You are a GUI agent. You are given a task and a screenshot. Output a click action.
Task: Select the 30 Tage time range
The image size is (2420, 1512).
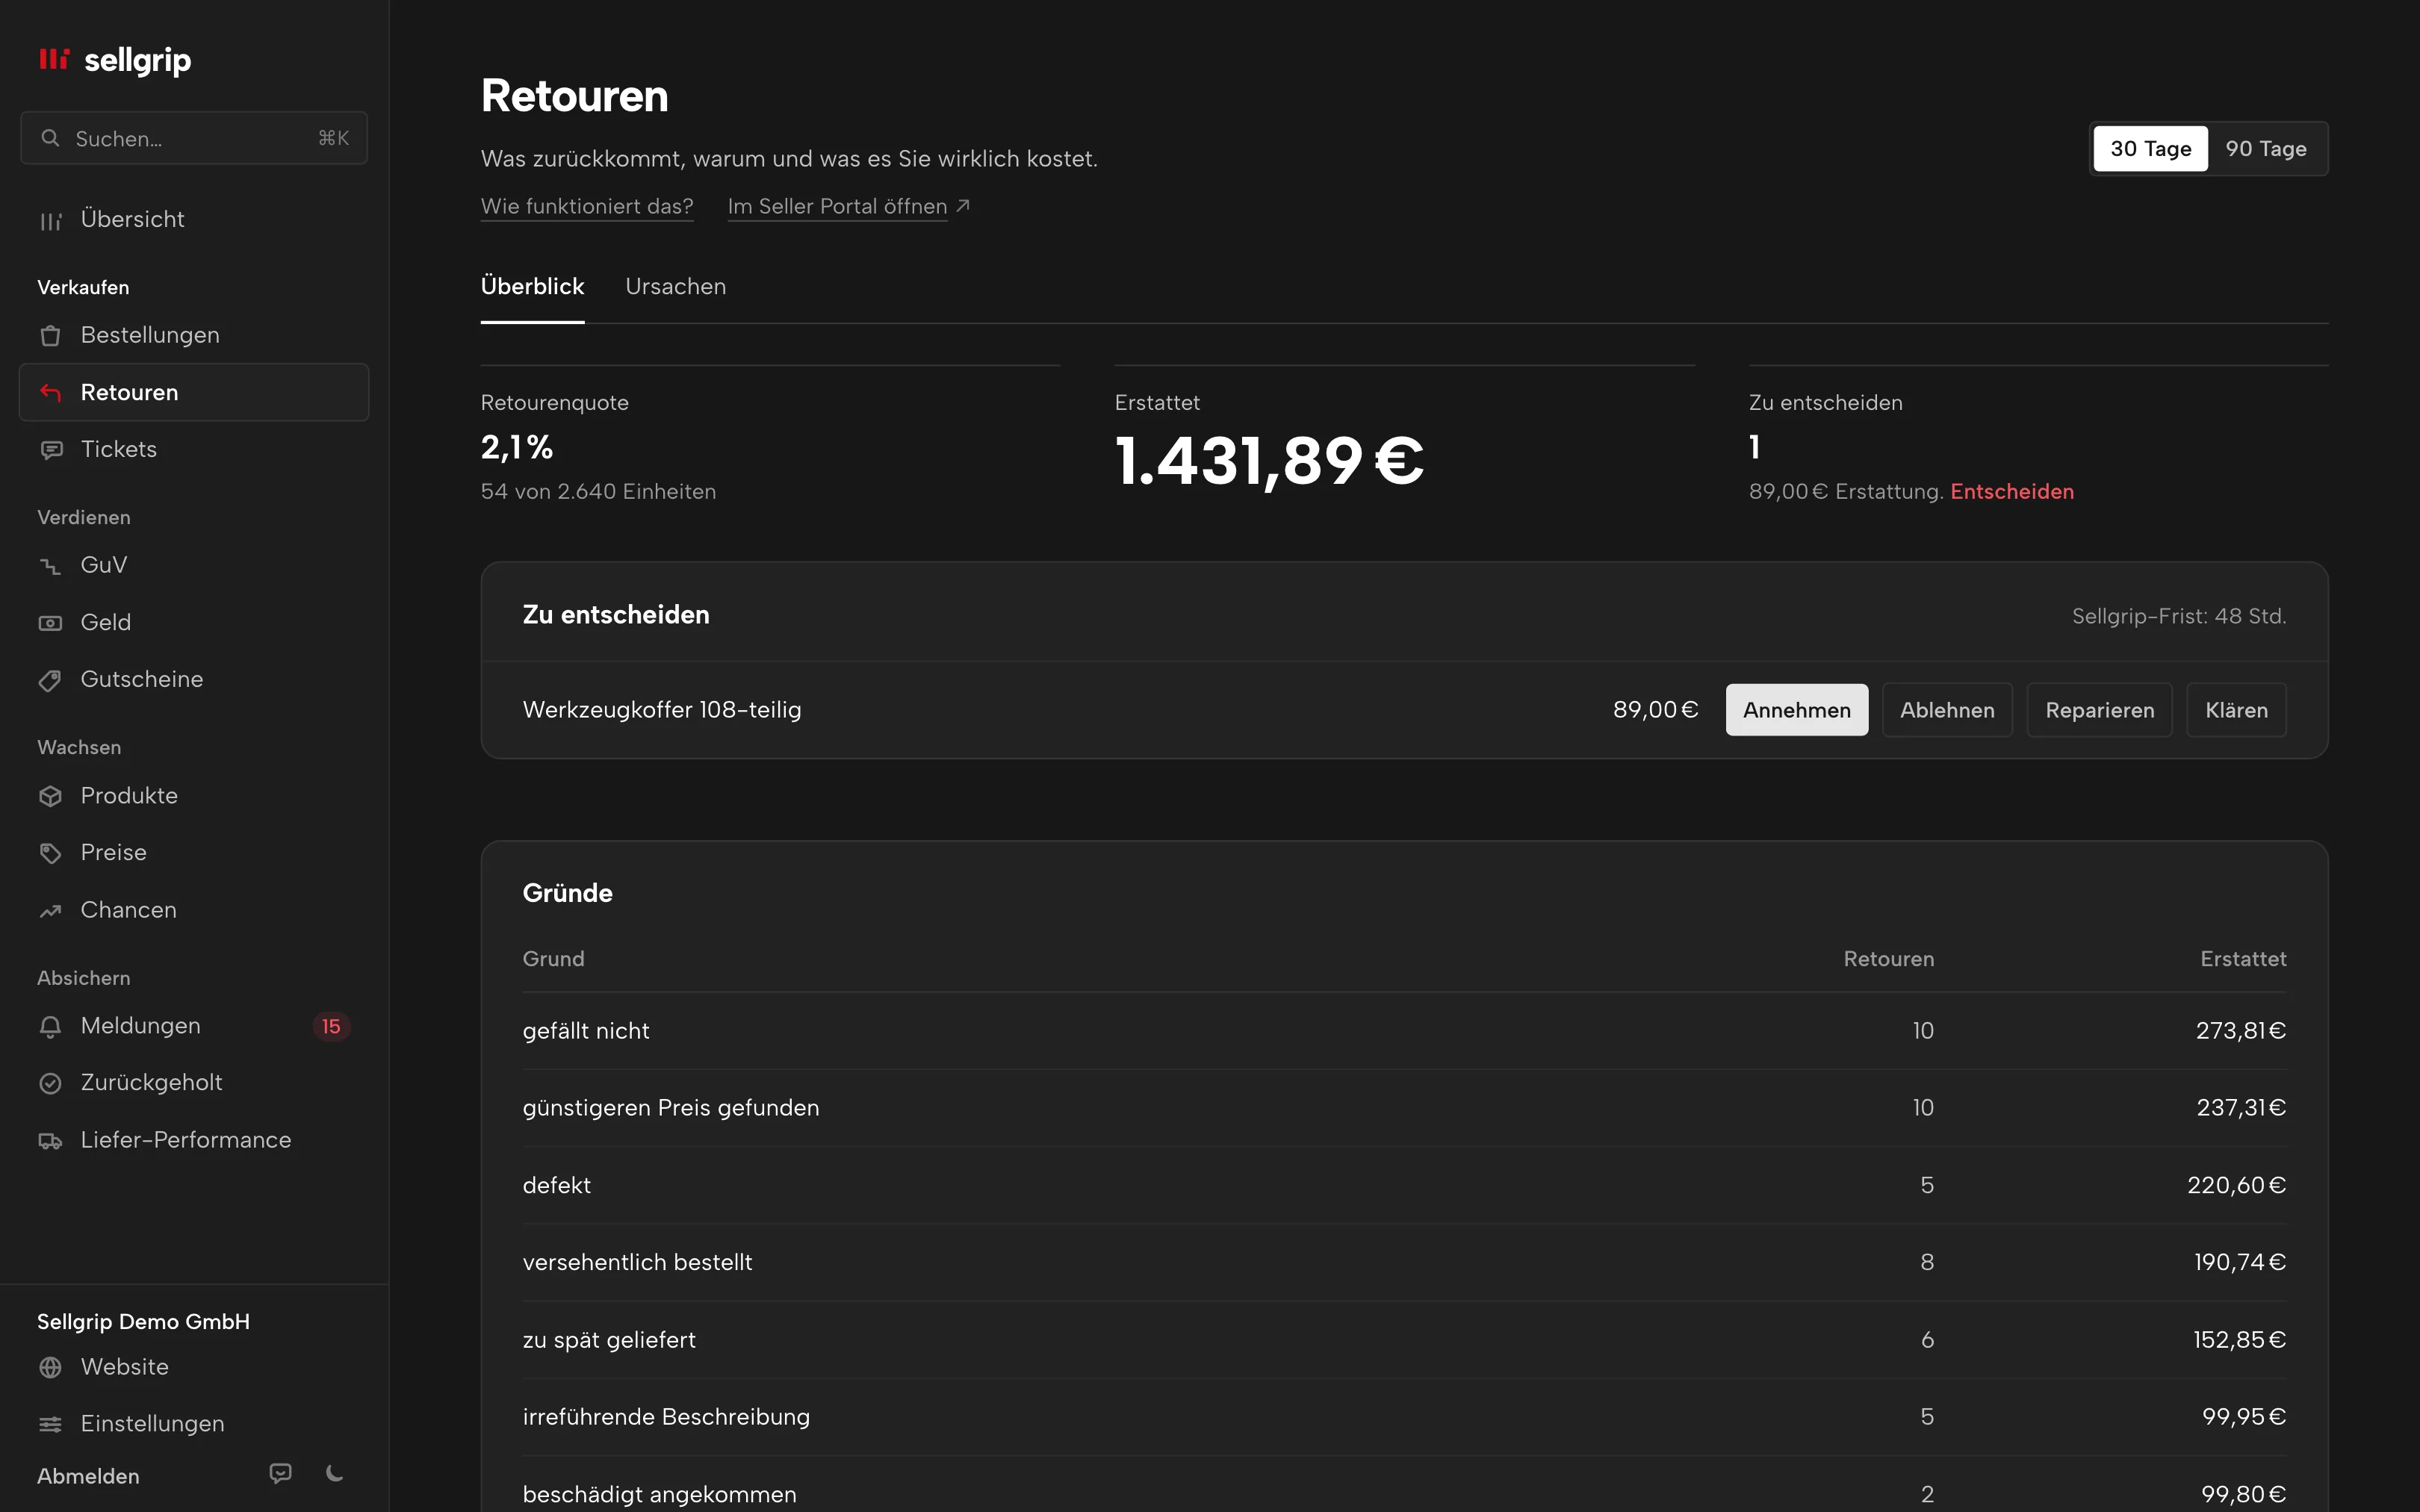coord(2150,149)
